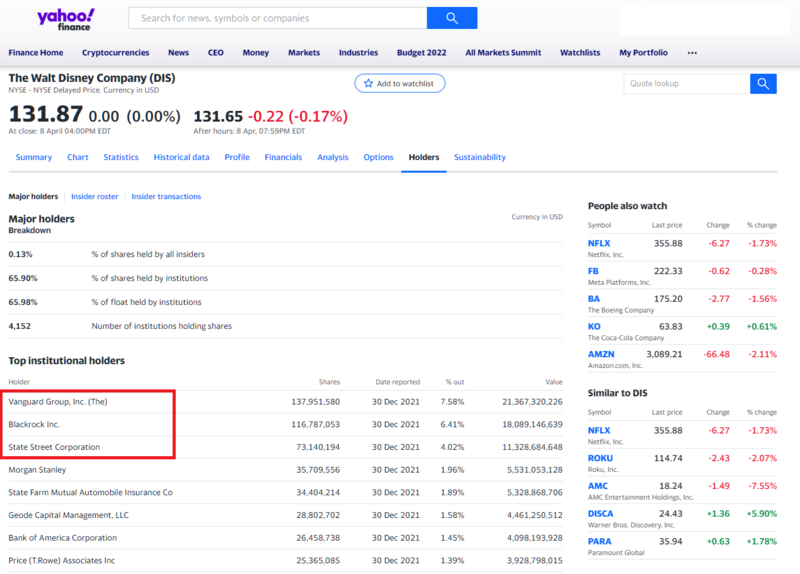The width and height of the screenshot is (800, 574).
Task: Open FB symbol link
Action: pyautogui.click(x=593, y=271)
